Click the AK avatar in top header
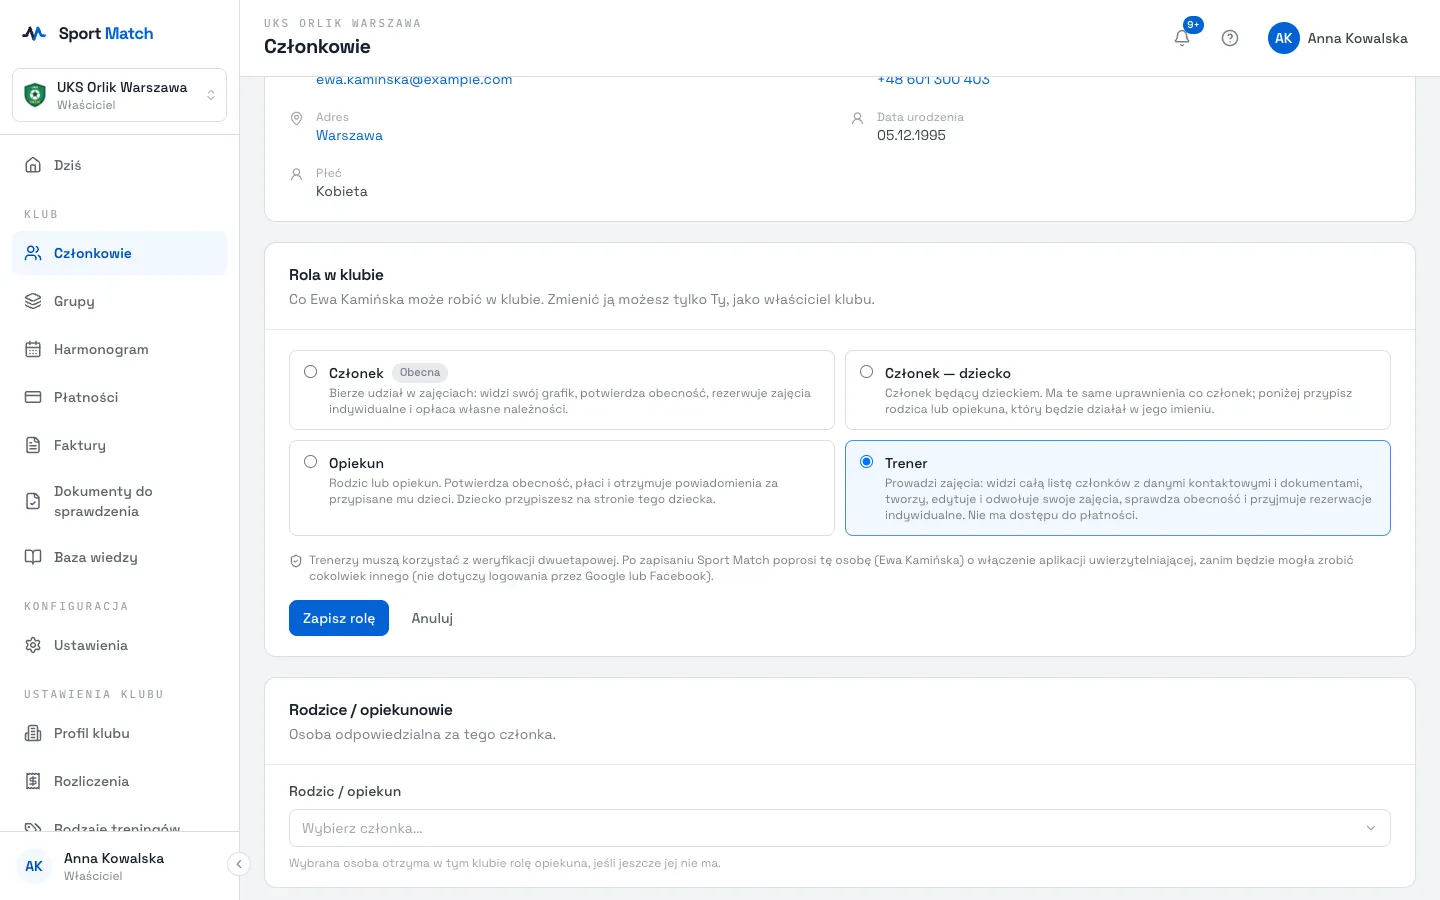The image size is (1440, 900). (1284, 38)
